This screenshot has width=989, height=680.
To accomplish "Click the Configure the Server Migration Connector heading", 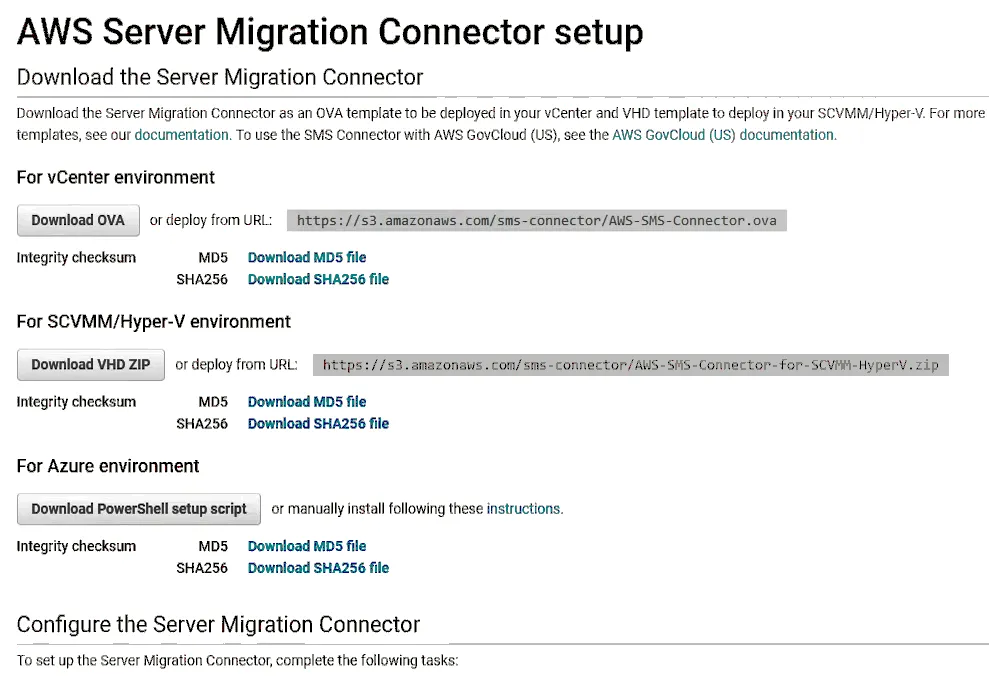I will [x=218, y=625].
